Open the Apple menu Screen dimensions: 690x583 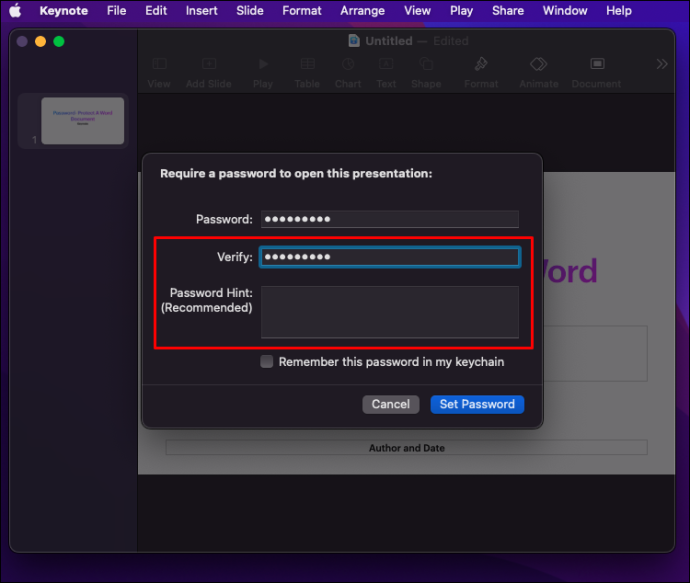15,11
